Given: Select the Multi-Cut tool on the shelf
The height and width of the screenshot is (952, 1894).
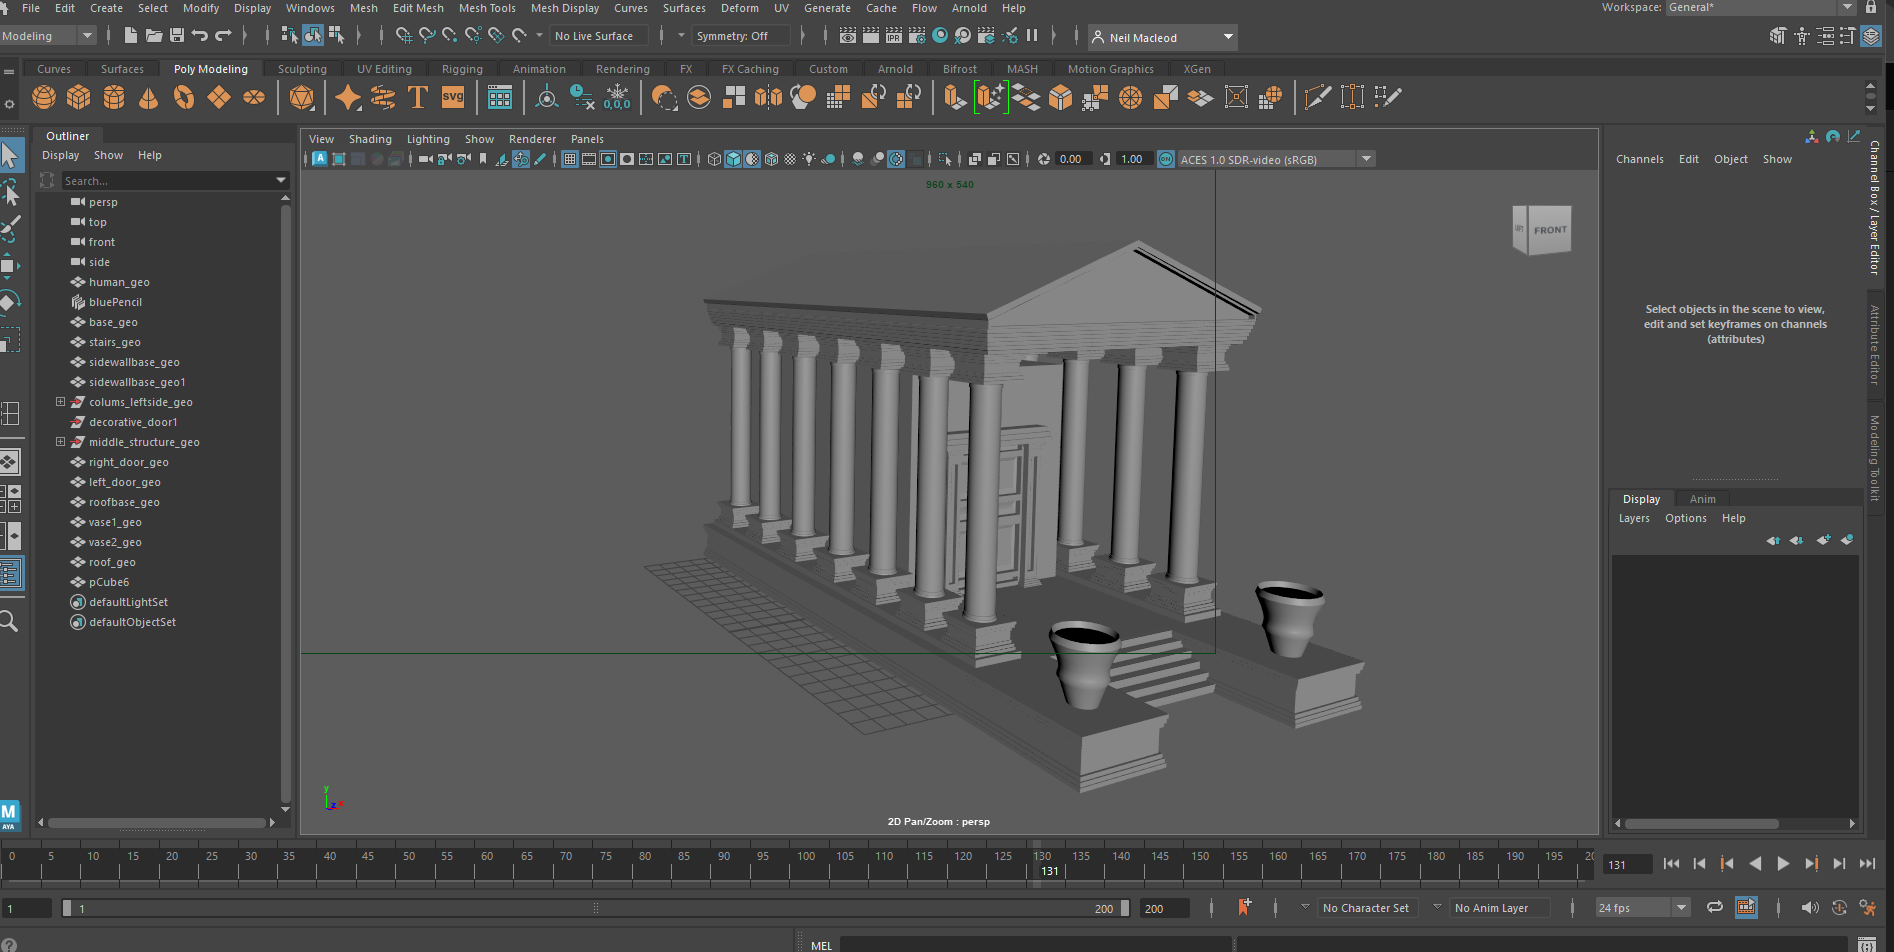Looking at the screenshot, I should point(1318,97).
